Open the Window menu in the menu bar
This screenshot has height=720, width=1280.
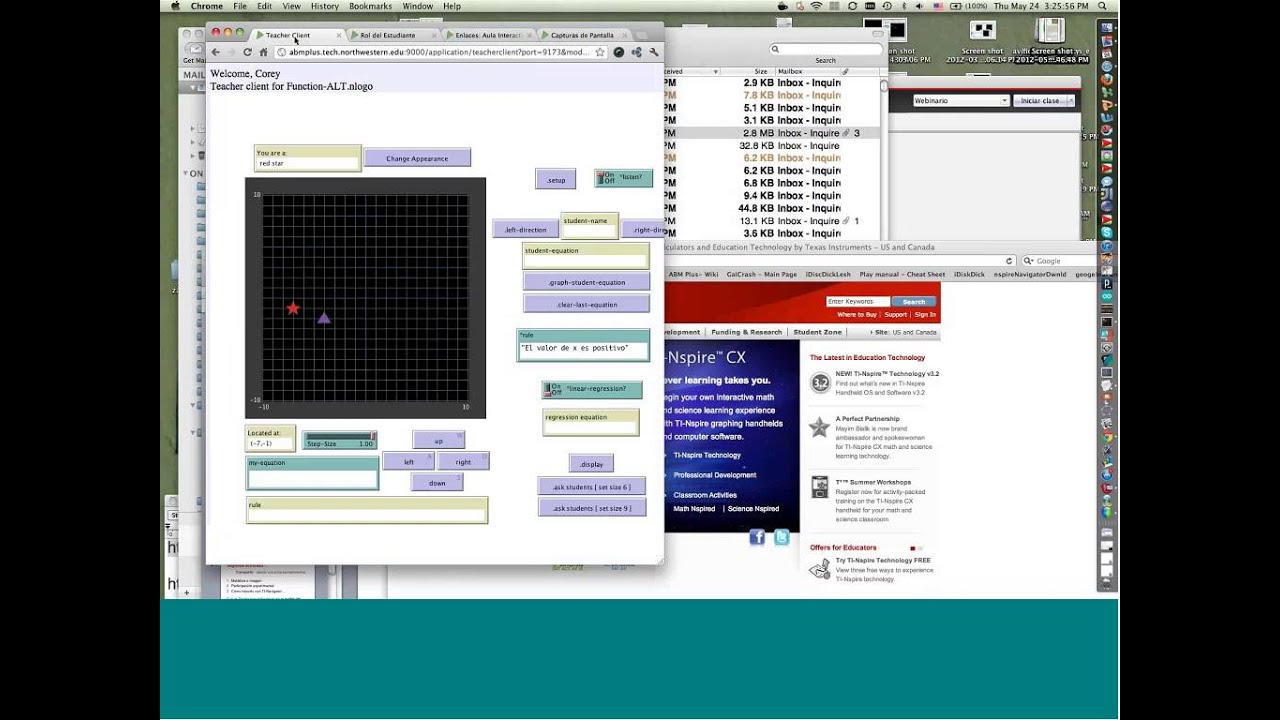[418, 6]
